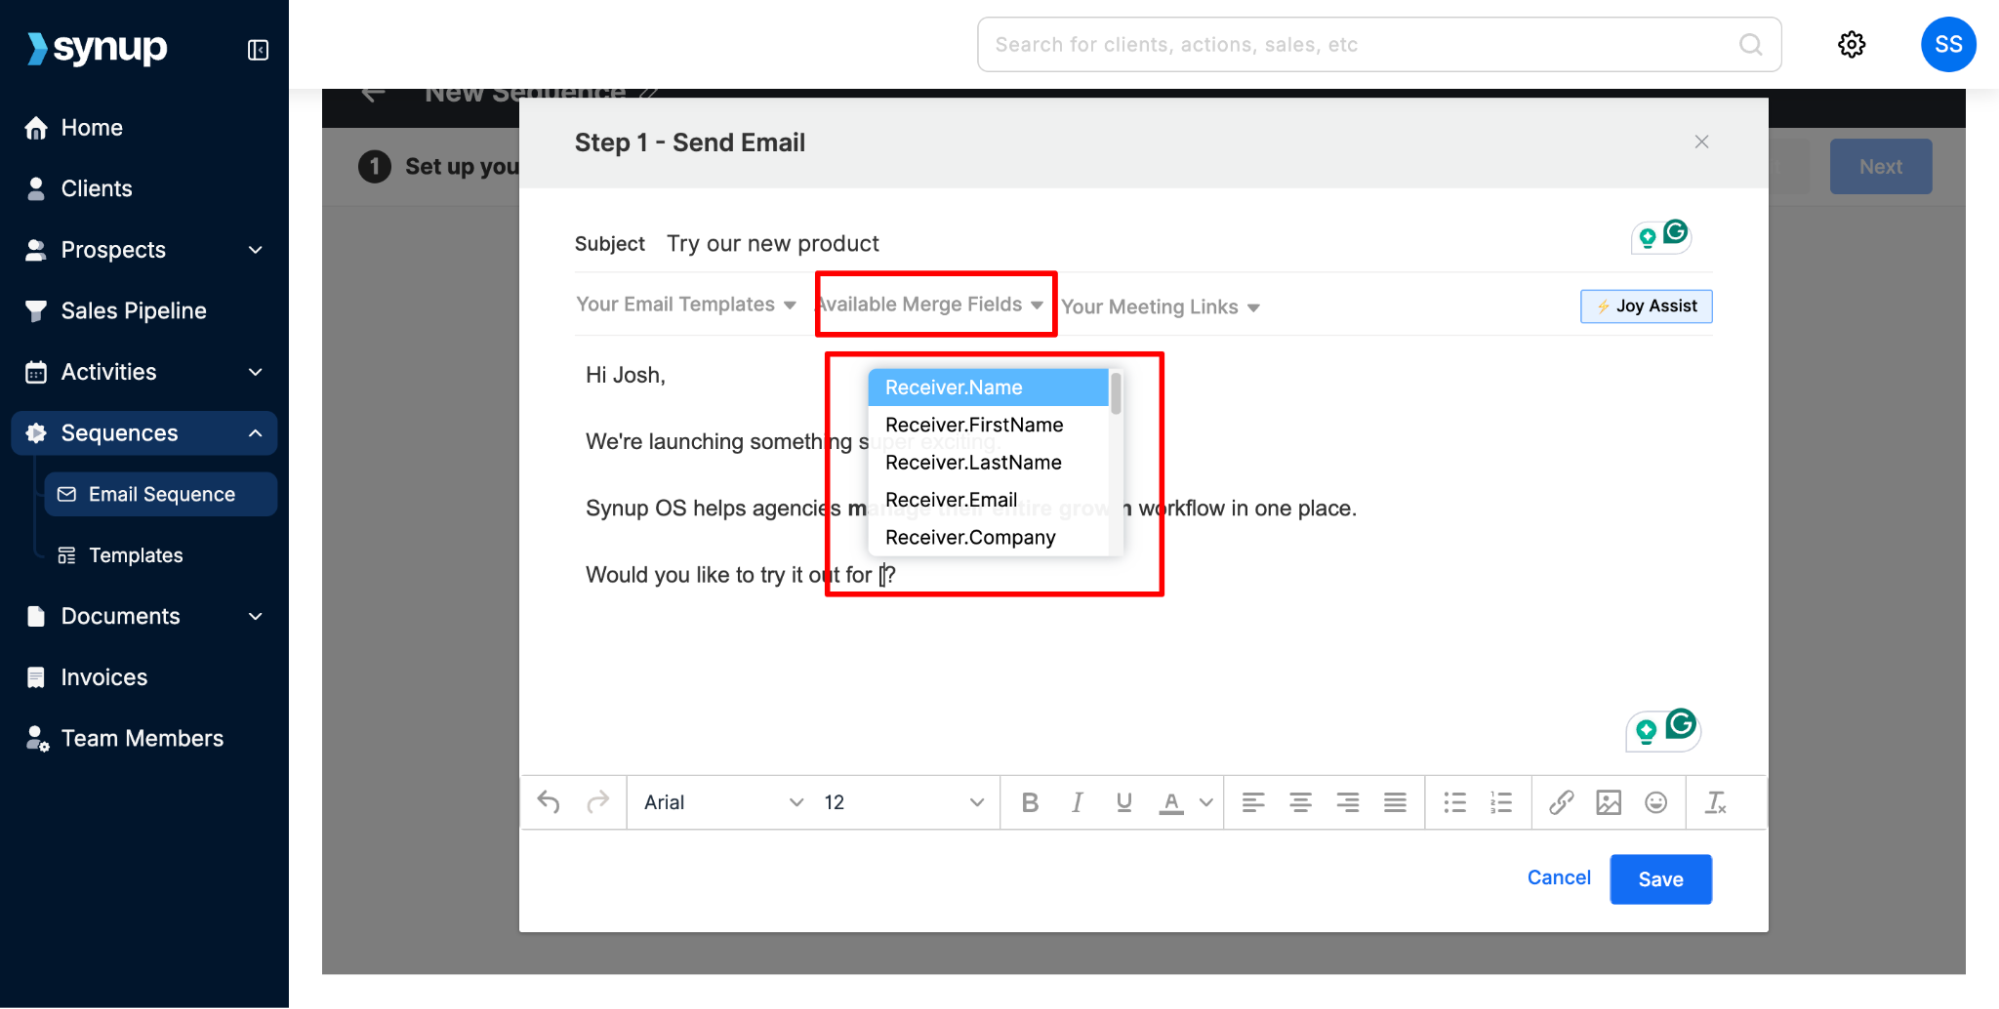This screenshot has width=1999, height=1009.
Task: Toggle underline formatting
Action: (1124, 802)
